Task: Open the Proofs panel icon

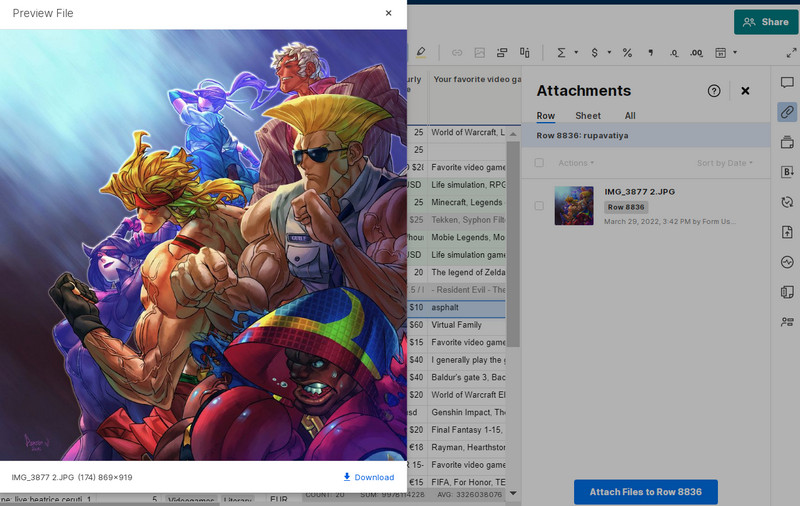Action: [x=787, y=142]
